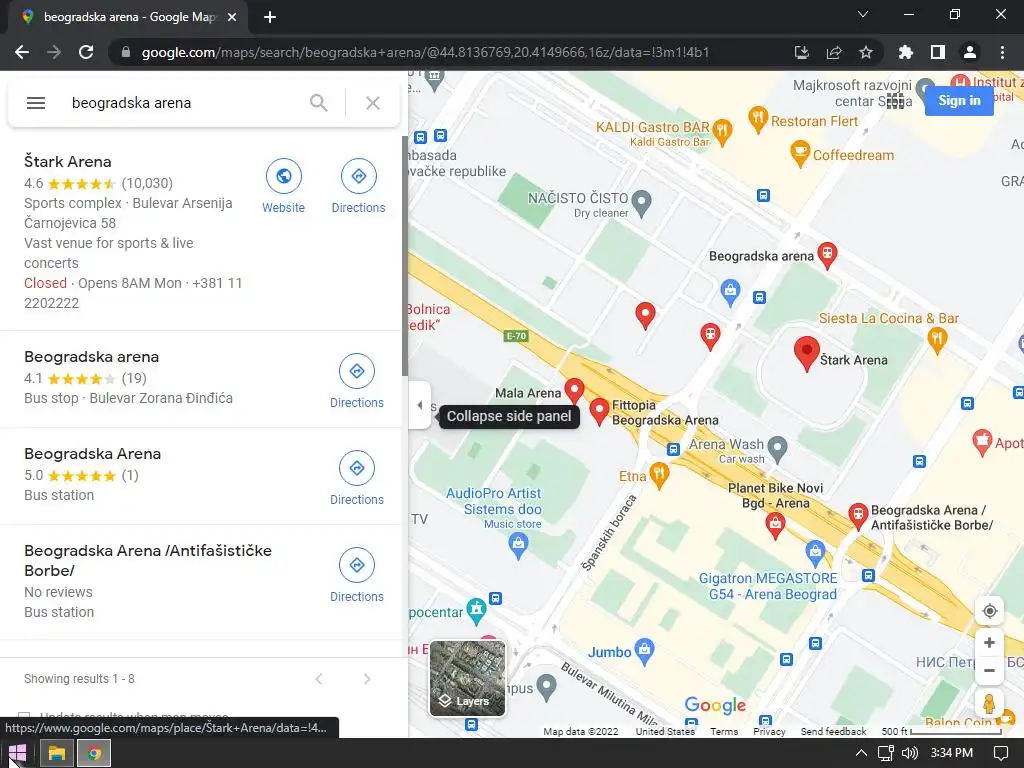Open the Windows Start menu
This screenshot has height=768, width=1024.
click(x=17, y=754)
